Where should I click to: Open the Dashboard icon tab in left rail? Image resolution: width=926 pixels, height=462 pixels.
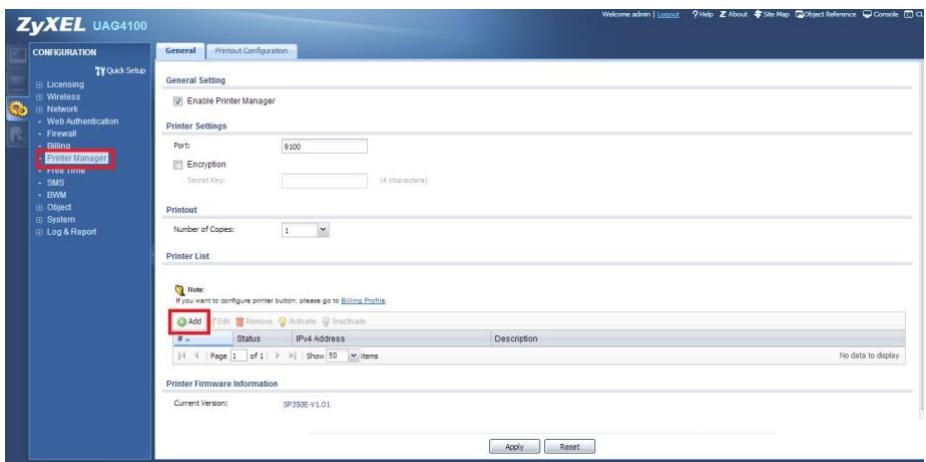(17, 55)
